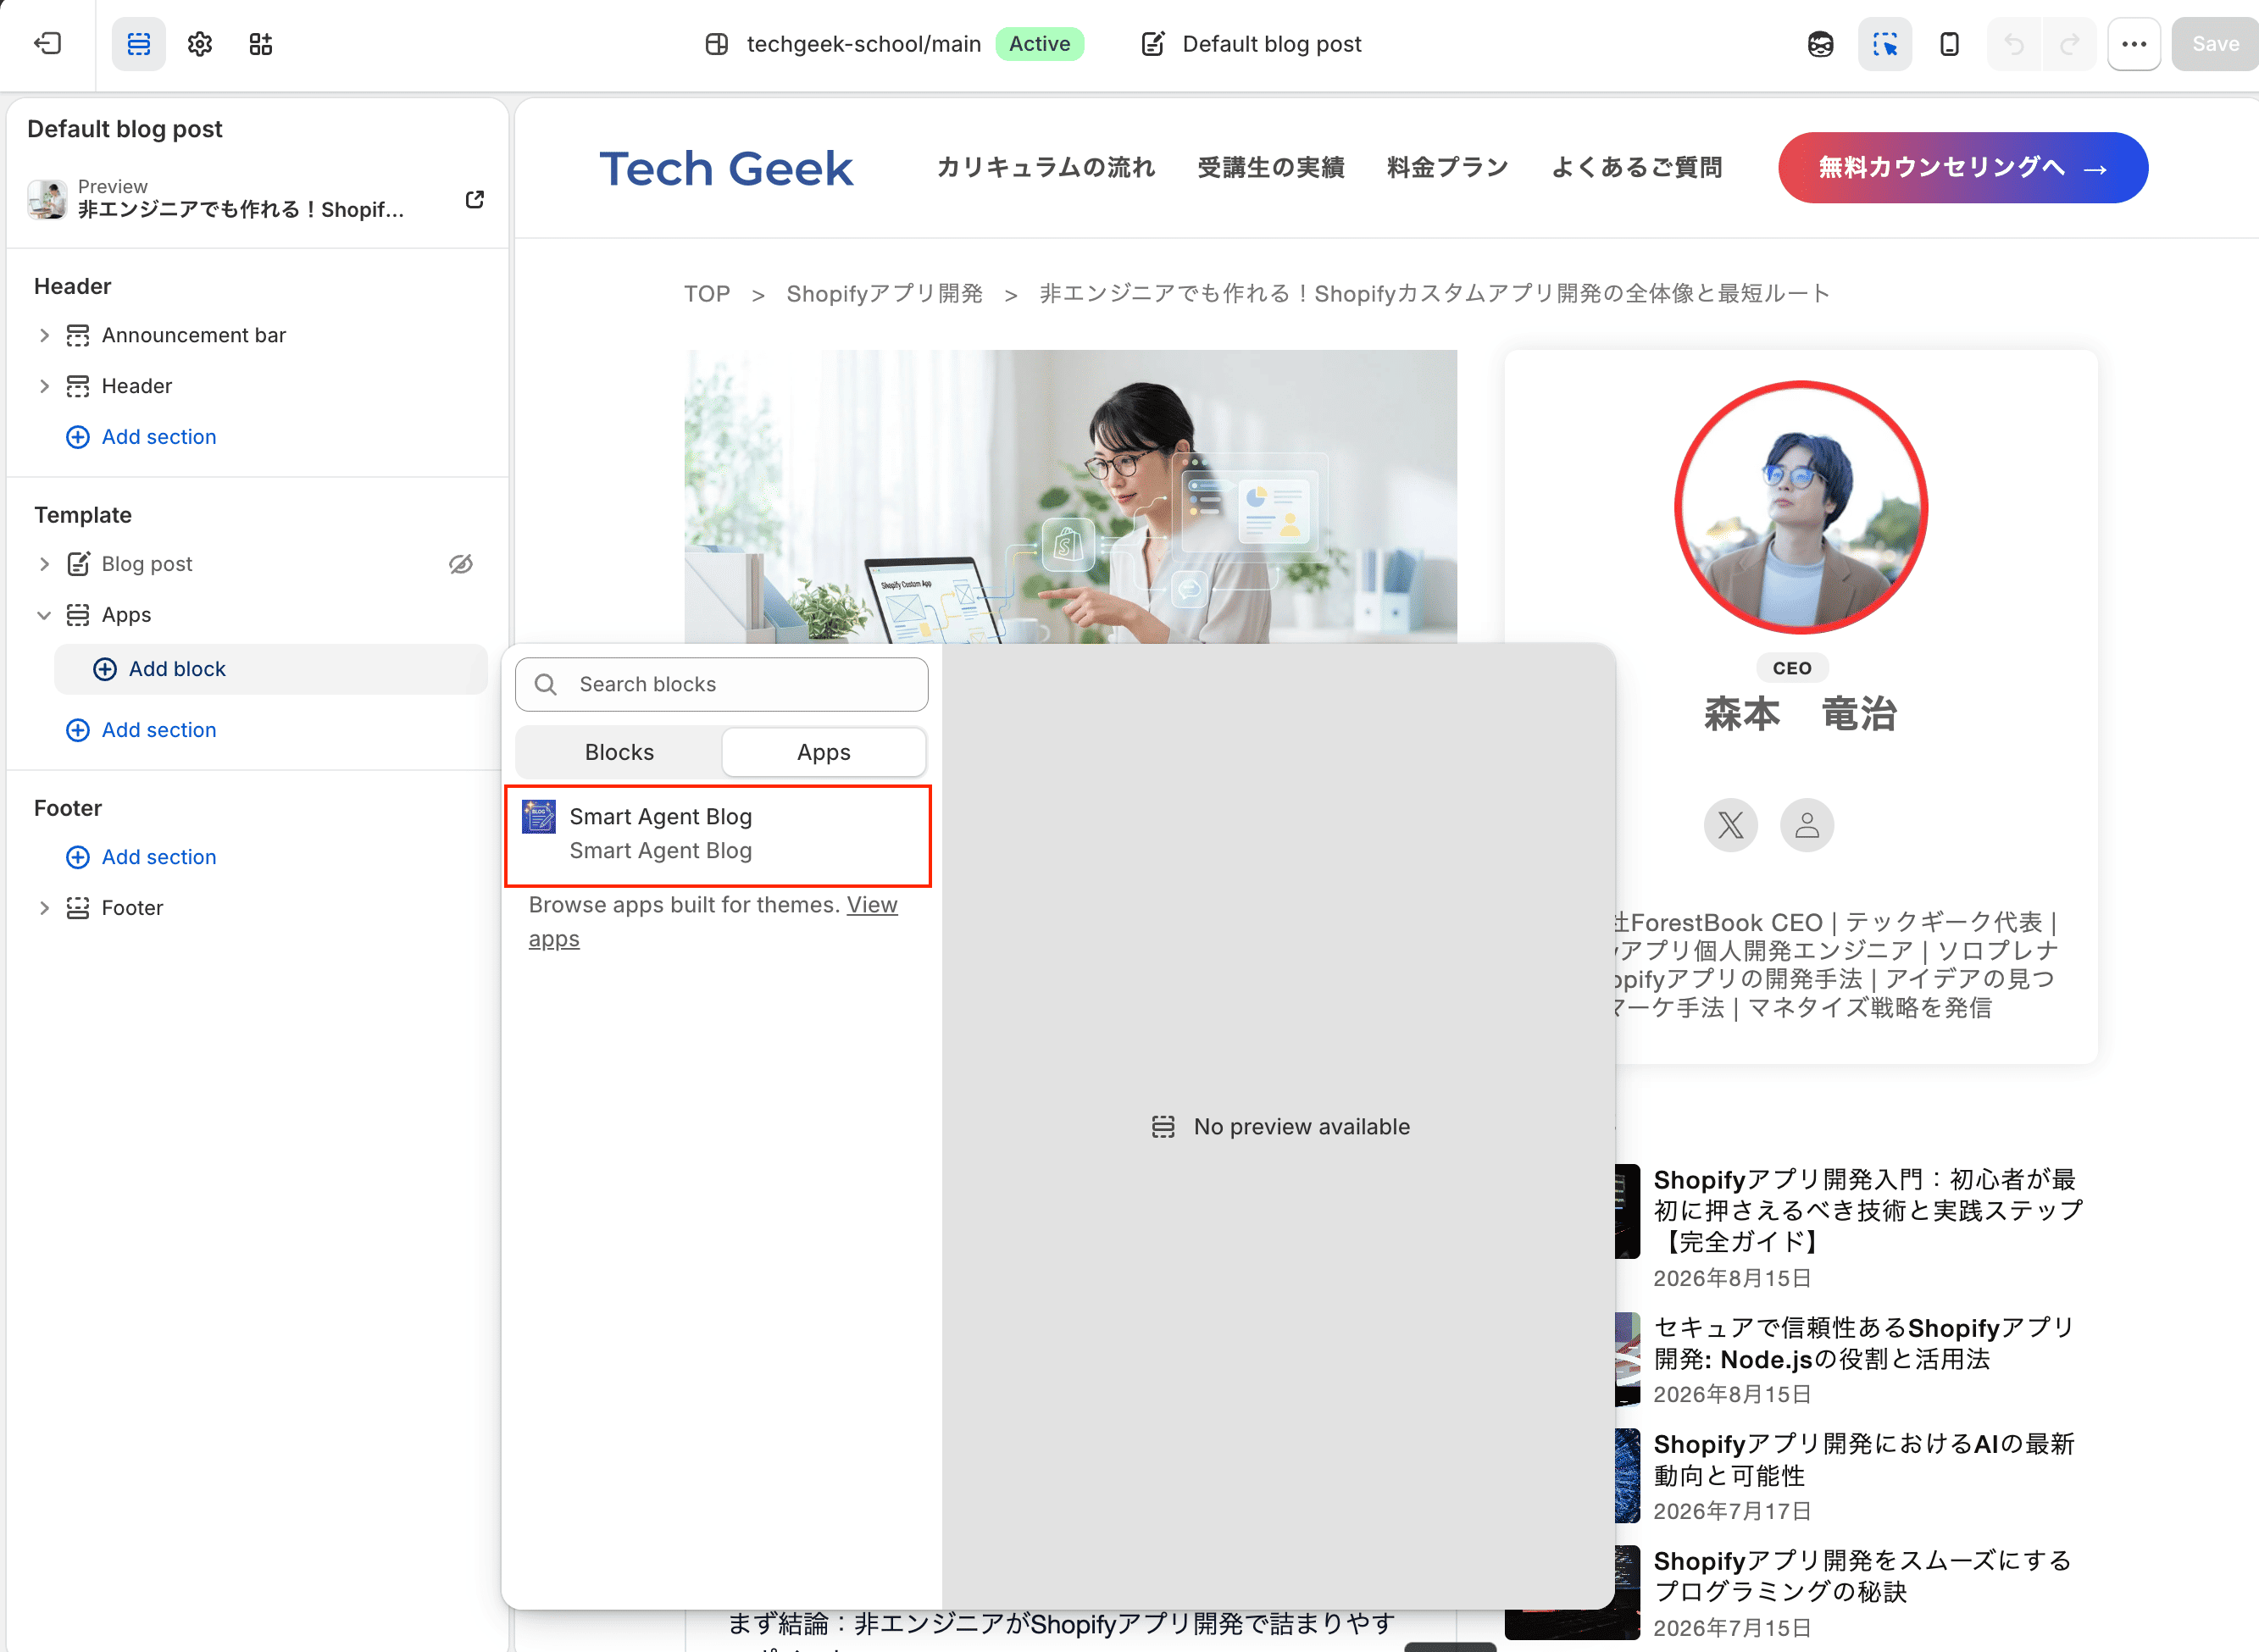Screen dimensions: 2259x1652
Task: Open 受講生の実績 nav item
Action: click(x=1271, y=167)
